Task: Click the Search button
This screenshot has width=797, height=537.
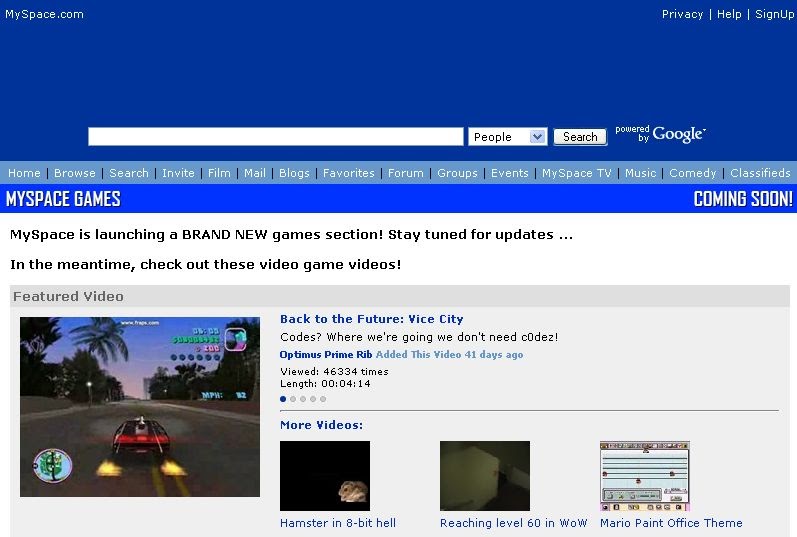Action: tap(580, 137)
